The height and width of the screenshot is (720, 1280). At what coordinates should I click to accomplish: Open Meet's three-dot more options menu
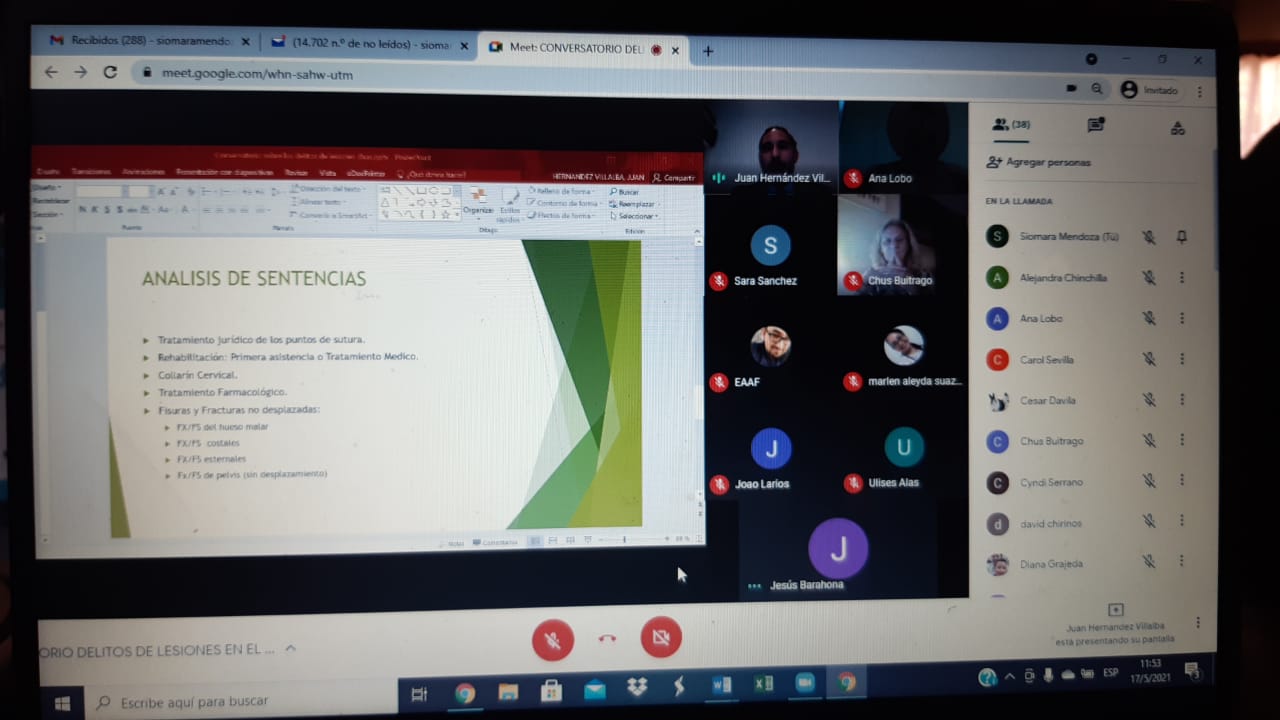1198,623
